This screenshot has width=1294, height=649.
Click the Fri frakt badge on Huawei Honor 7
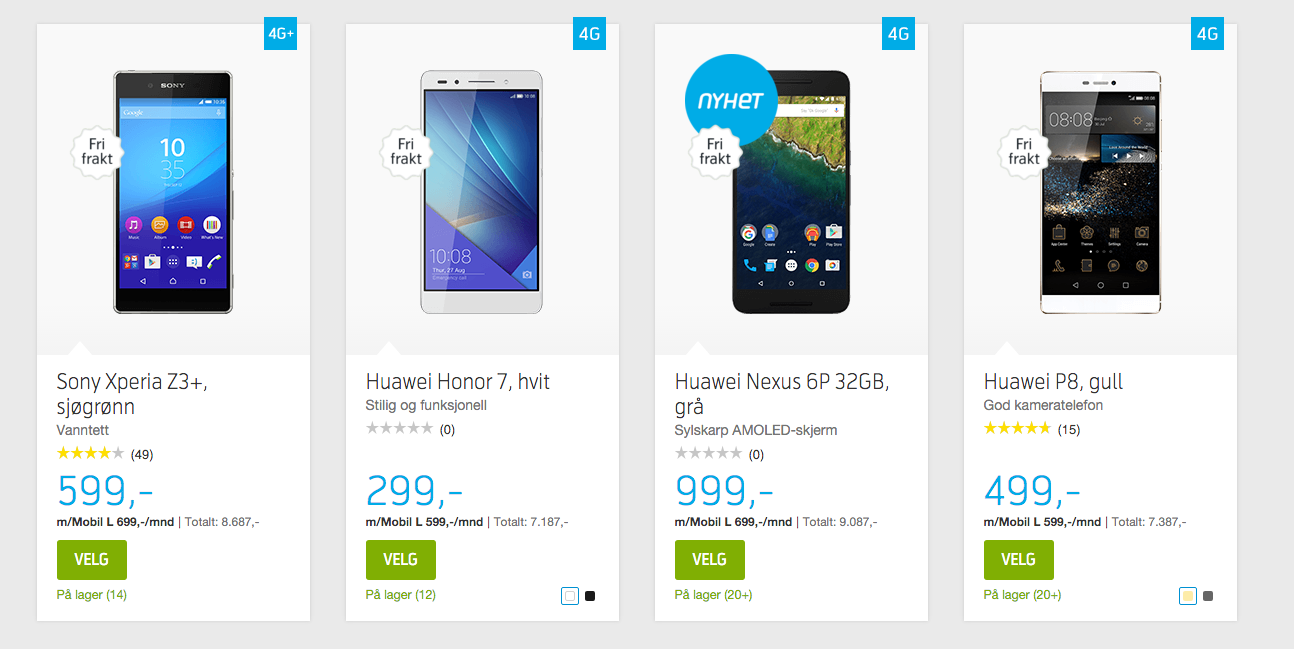point(406,152)
